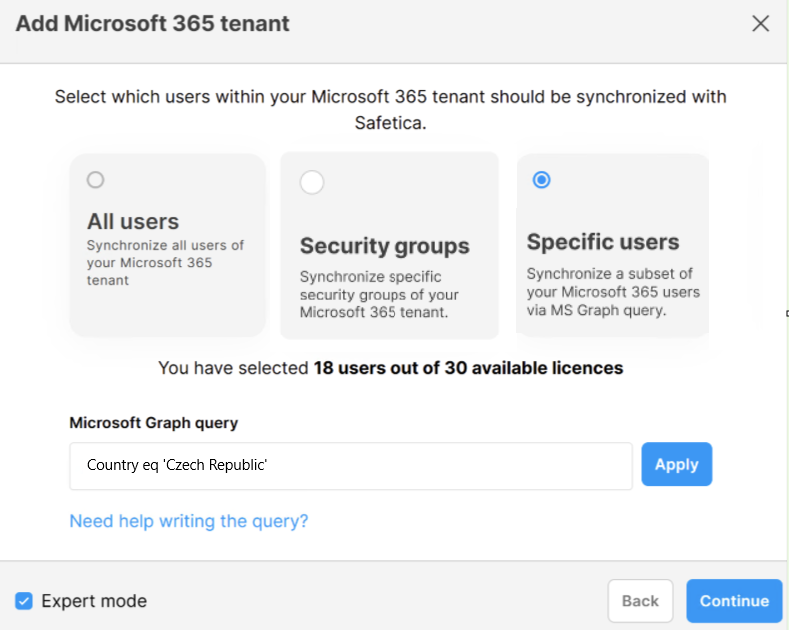Screen dimensions: 789x630
Task: Click the 'Microsoft Graph query' label
Action: pyautogui.click(x=153, y=423)
